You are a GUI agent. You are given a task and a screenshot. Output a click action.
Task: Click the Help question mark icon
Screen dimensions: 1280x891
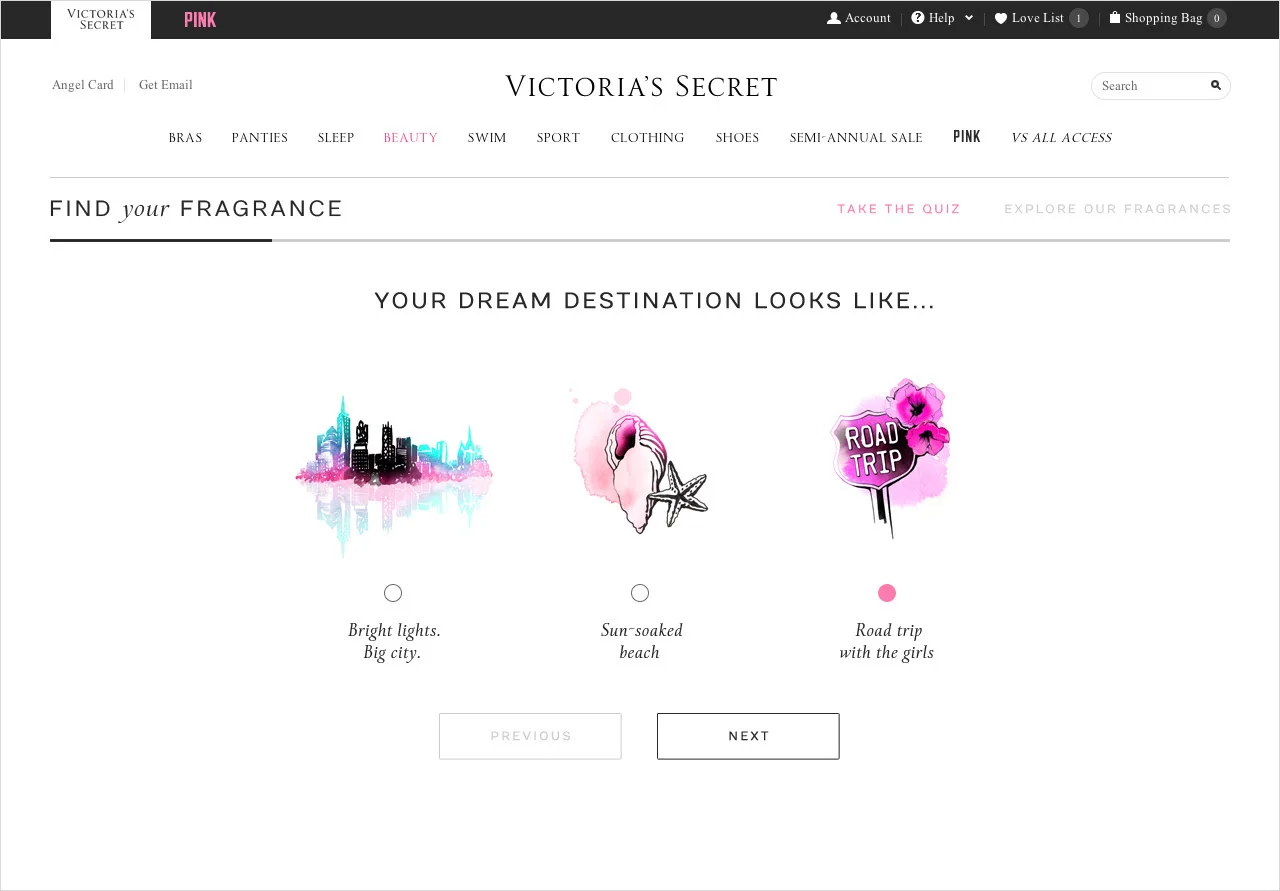point(917,18)
